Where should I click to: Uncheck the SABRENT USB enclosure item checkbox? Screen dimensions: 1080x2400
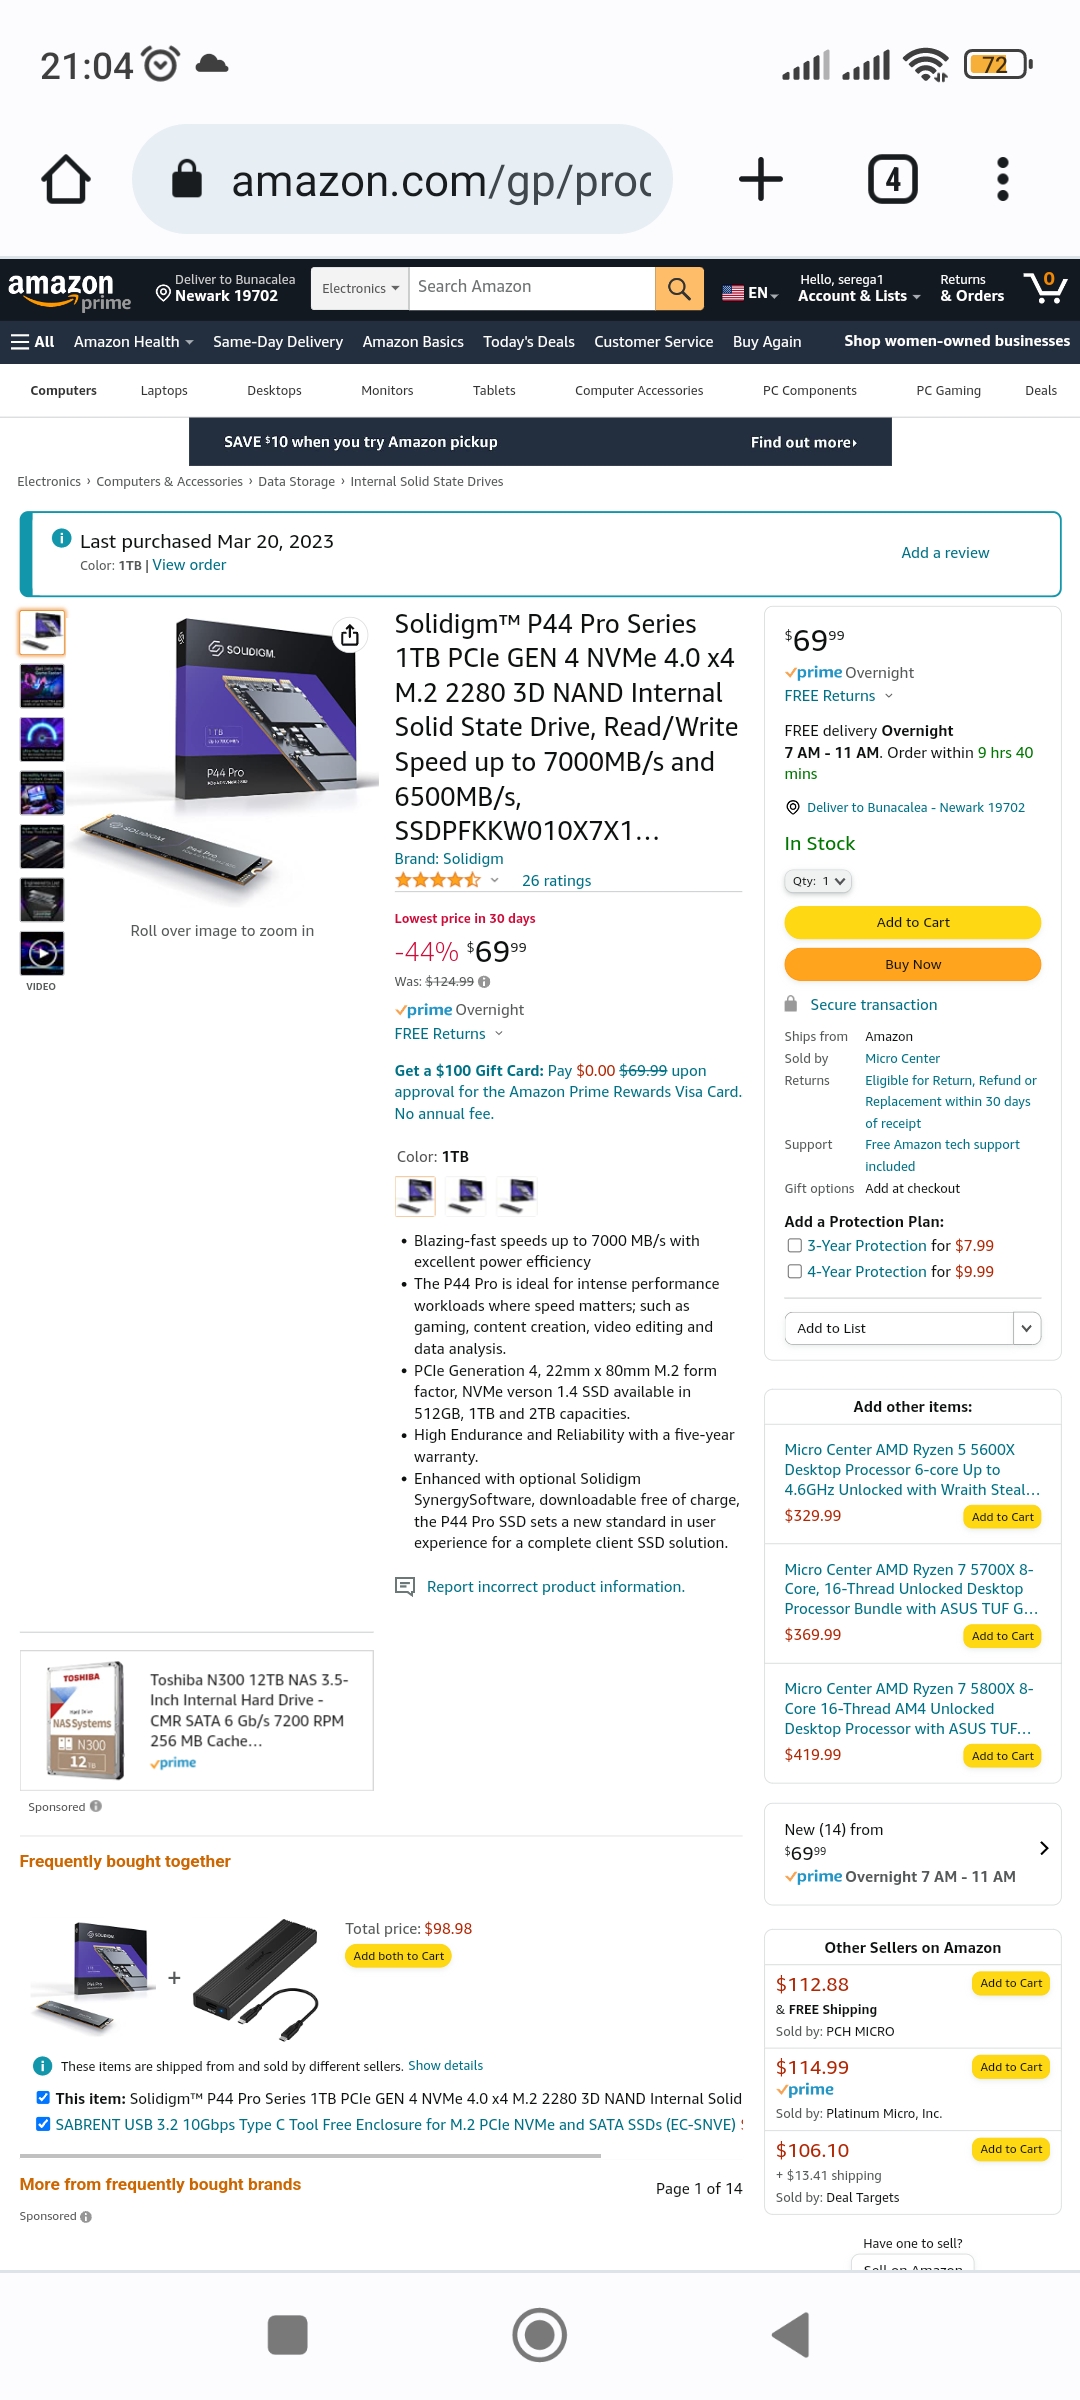coord(43,2124)
